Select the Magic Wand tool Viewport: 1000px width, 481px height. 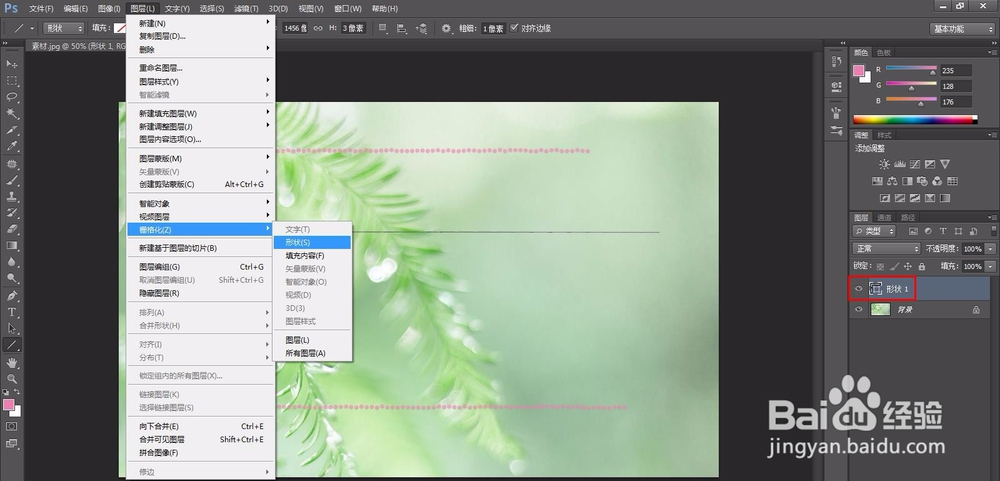11,114
